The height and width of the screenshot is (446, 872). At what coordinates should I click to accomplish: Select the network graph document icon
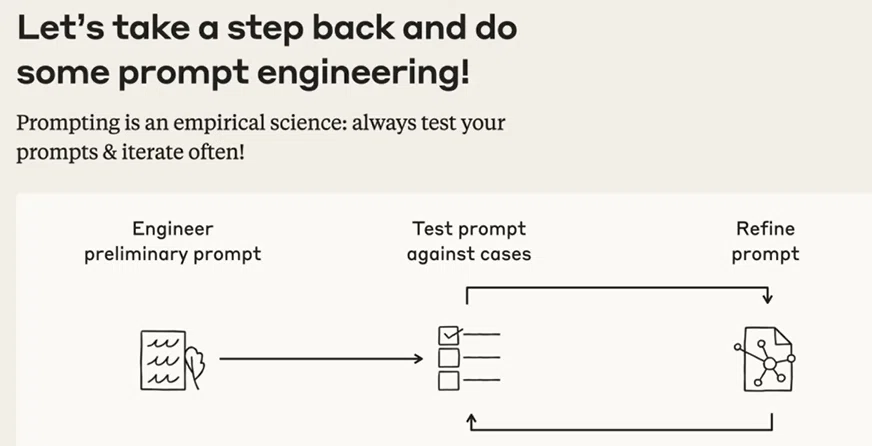765,359
